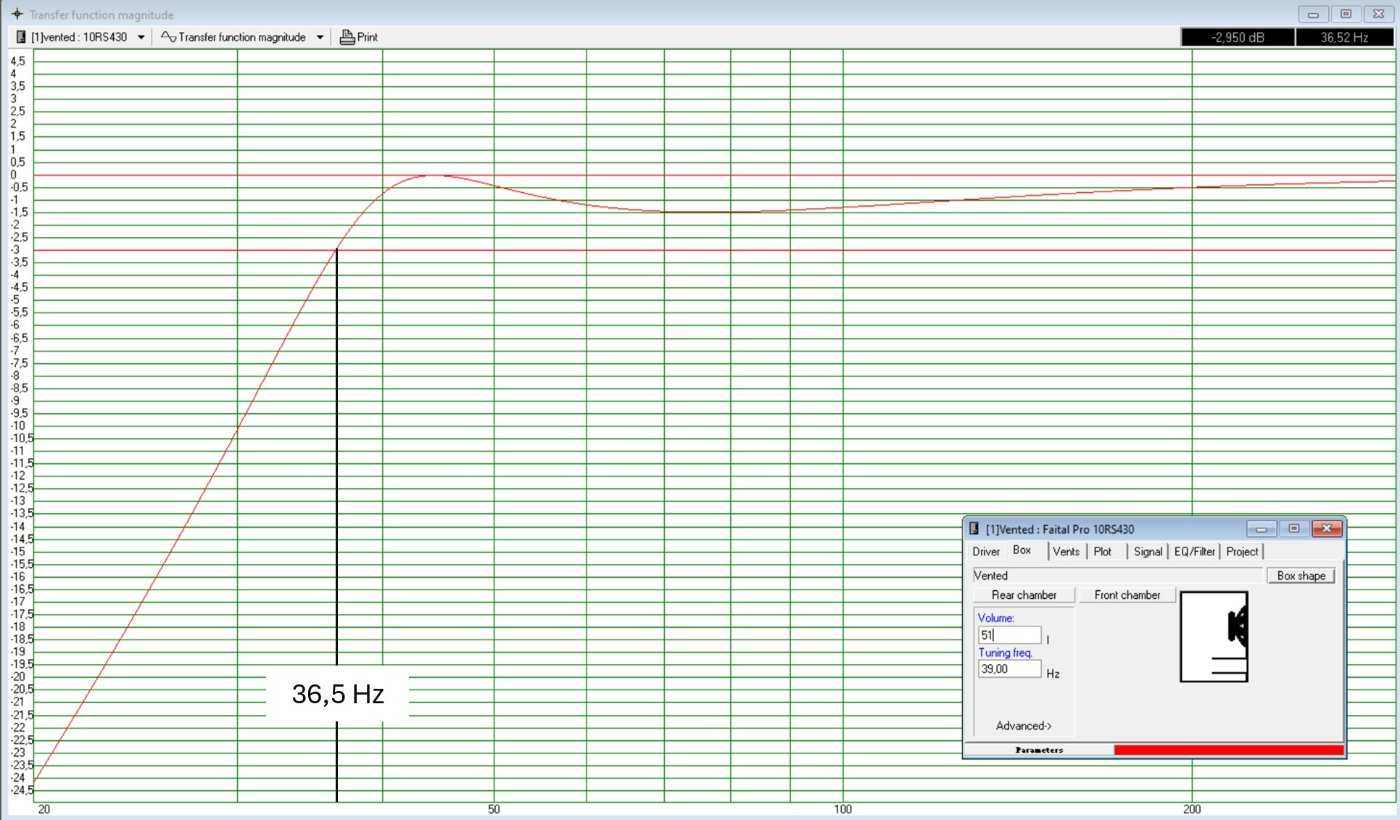
Task: Open the Vents tab
Action: (x=1066, y=551)
